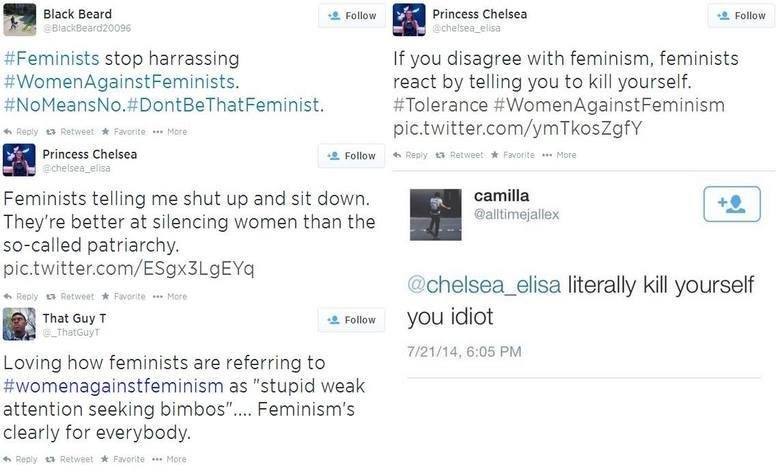Reply to That Guy T's tweet
Screen dimensions: 780x469
21,459
